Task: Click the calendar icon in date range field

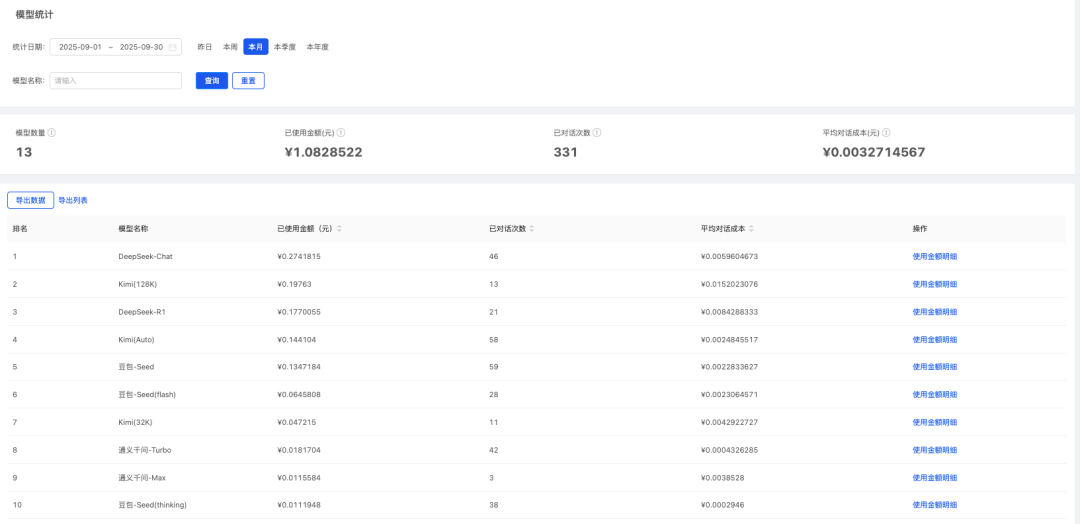Action: (172, 47)
